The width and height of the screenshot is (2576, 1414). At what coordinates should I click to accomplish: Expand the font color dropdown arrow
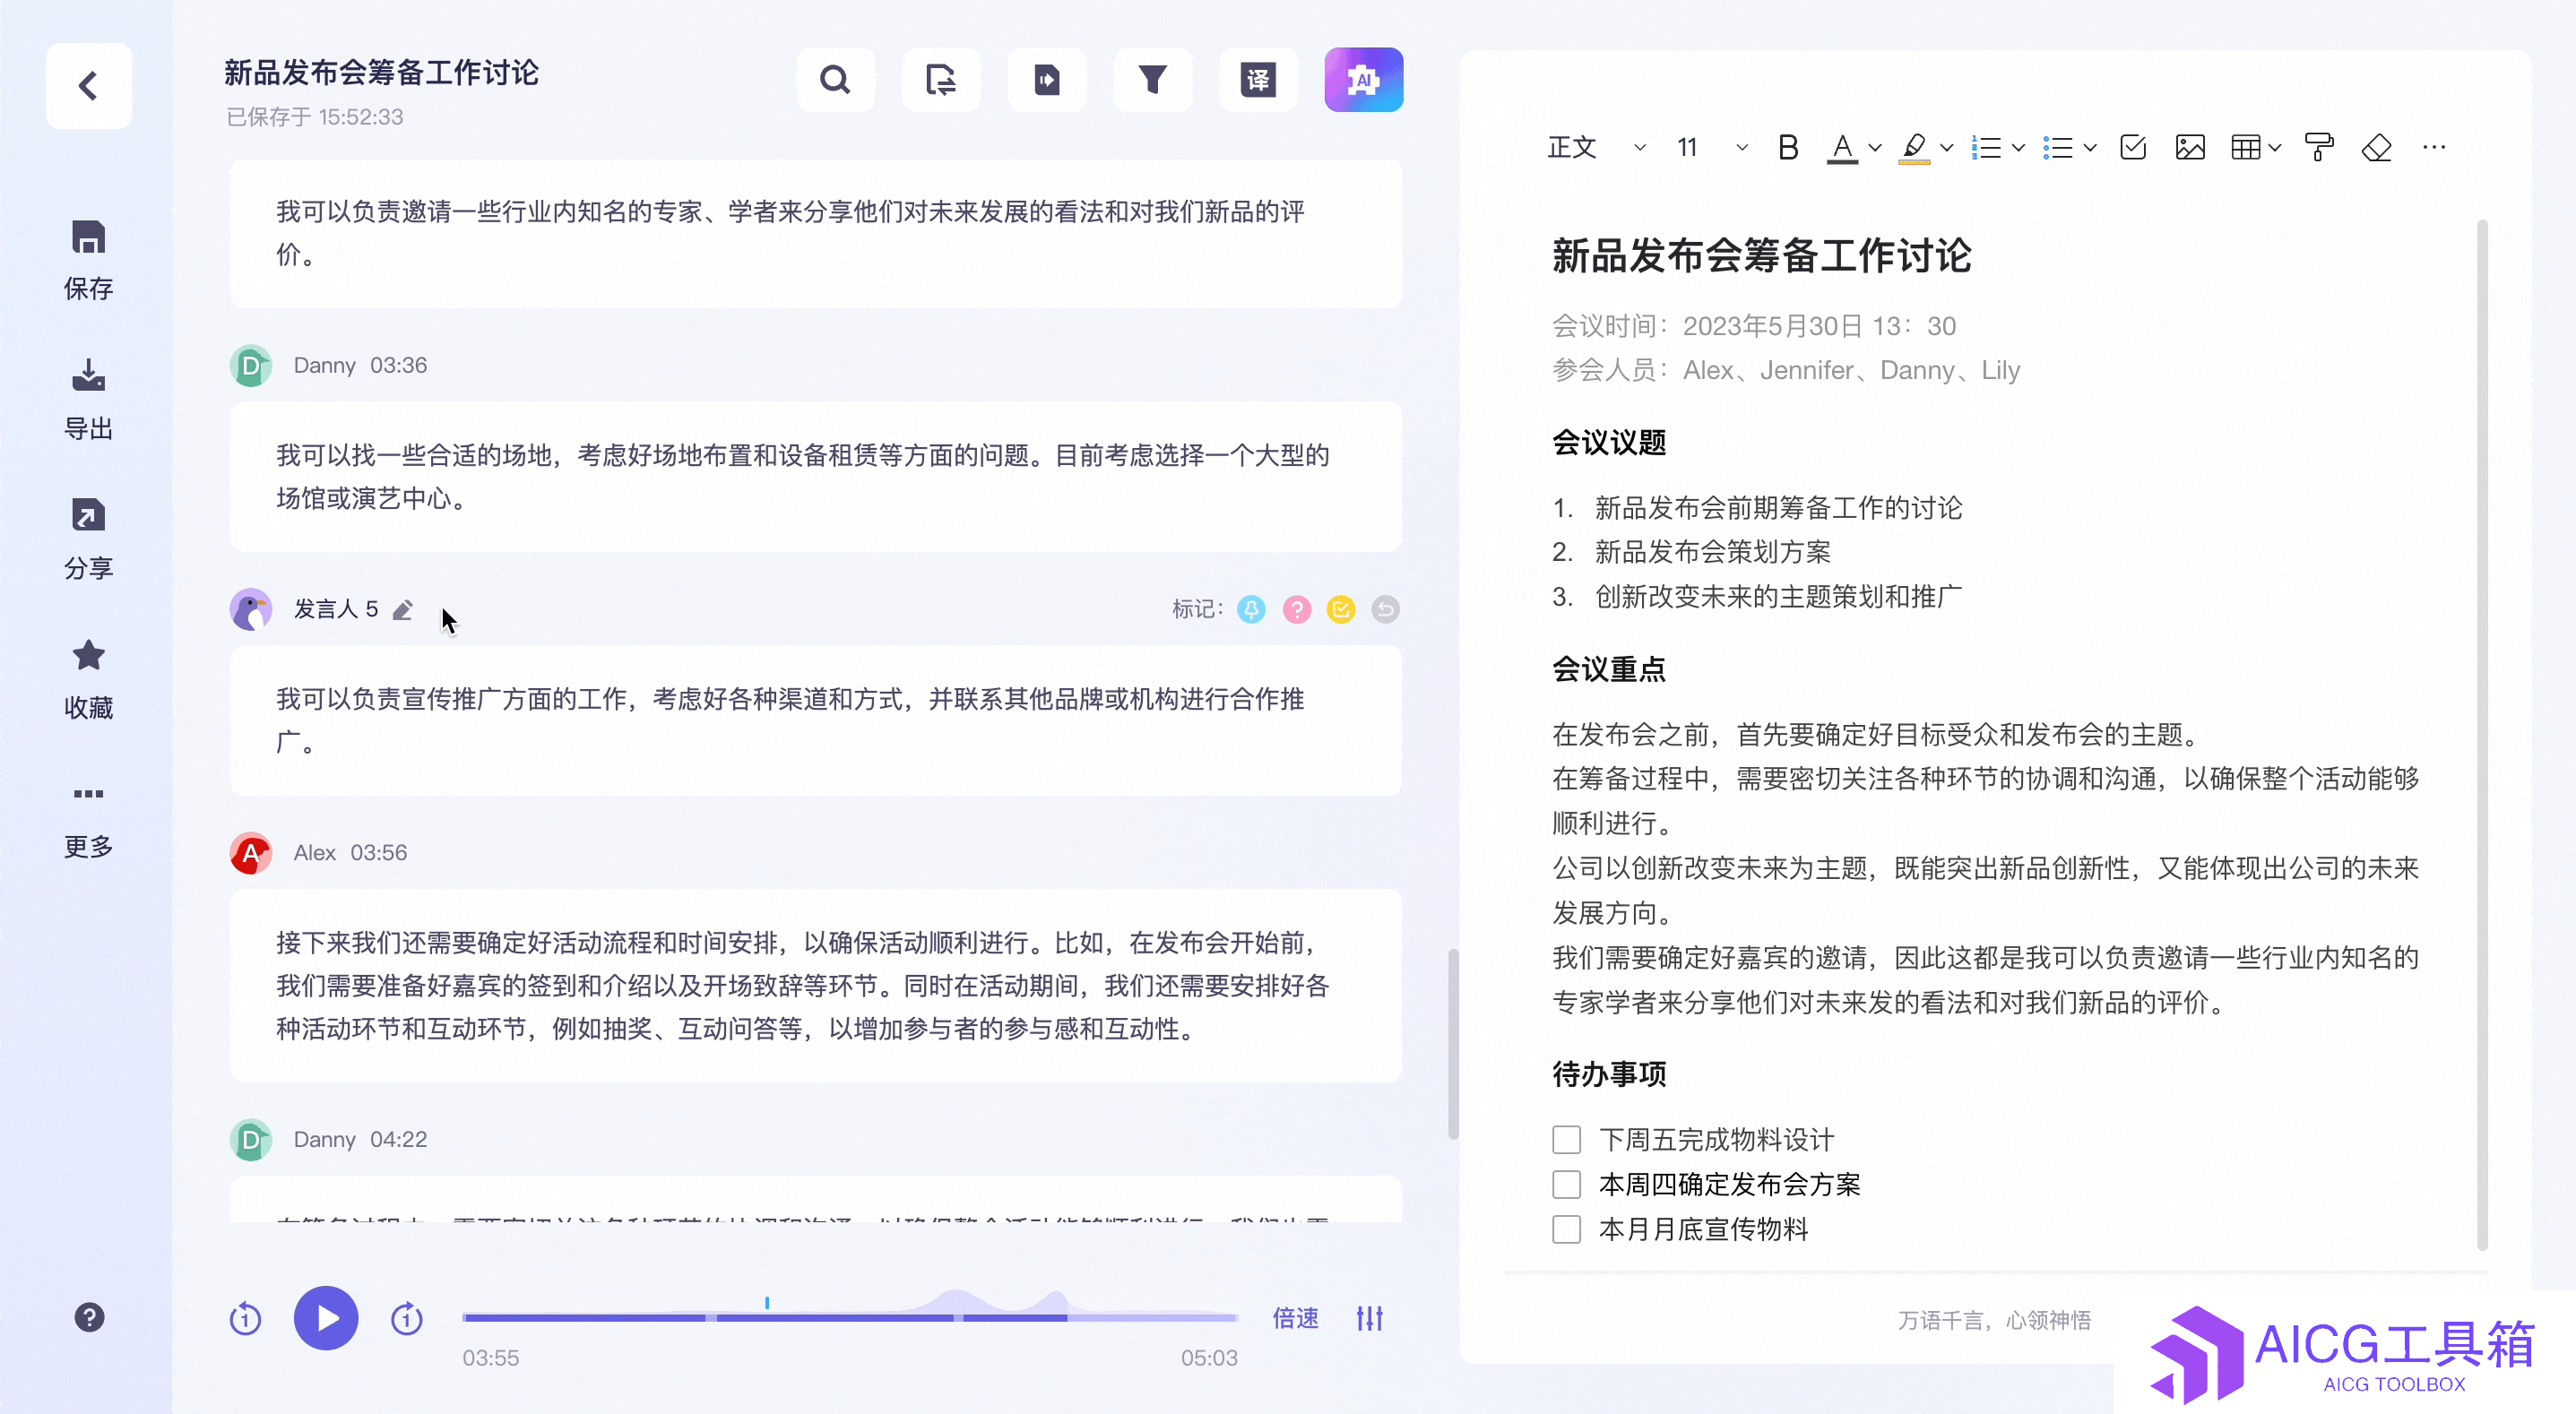coord(1875,148)
